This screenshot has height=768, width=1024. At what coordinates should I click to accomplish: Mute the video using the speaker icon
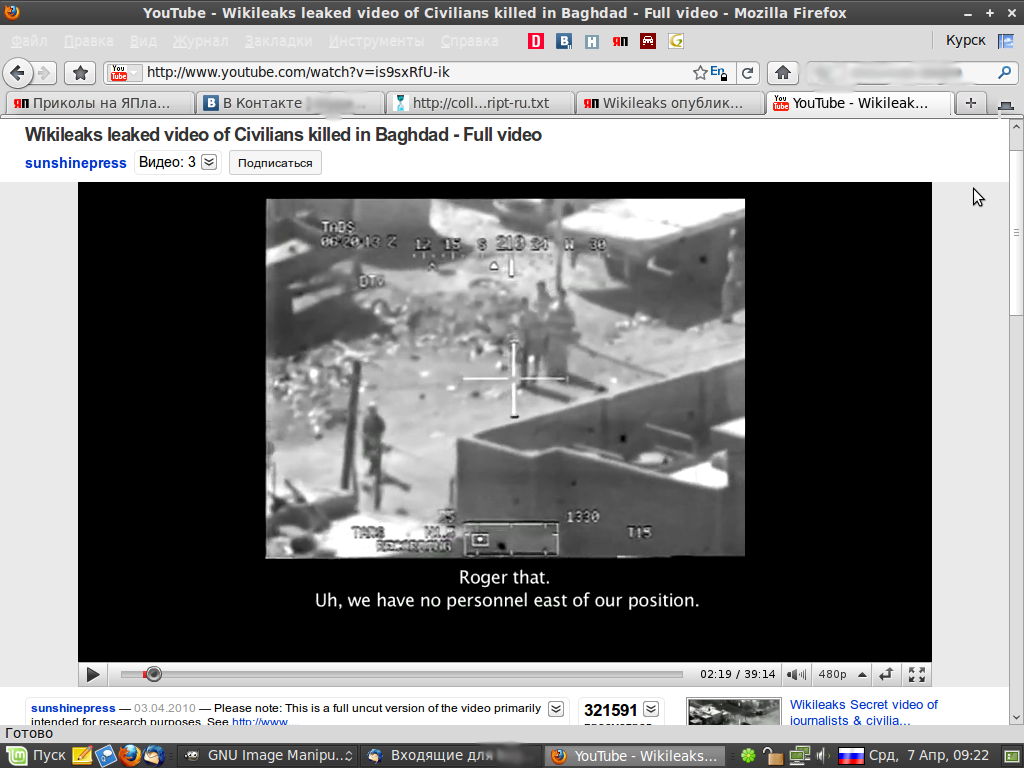[796, 675]
